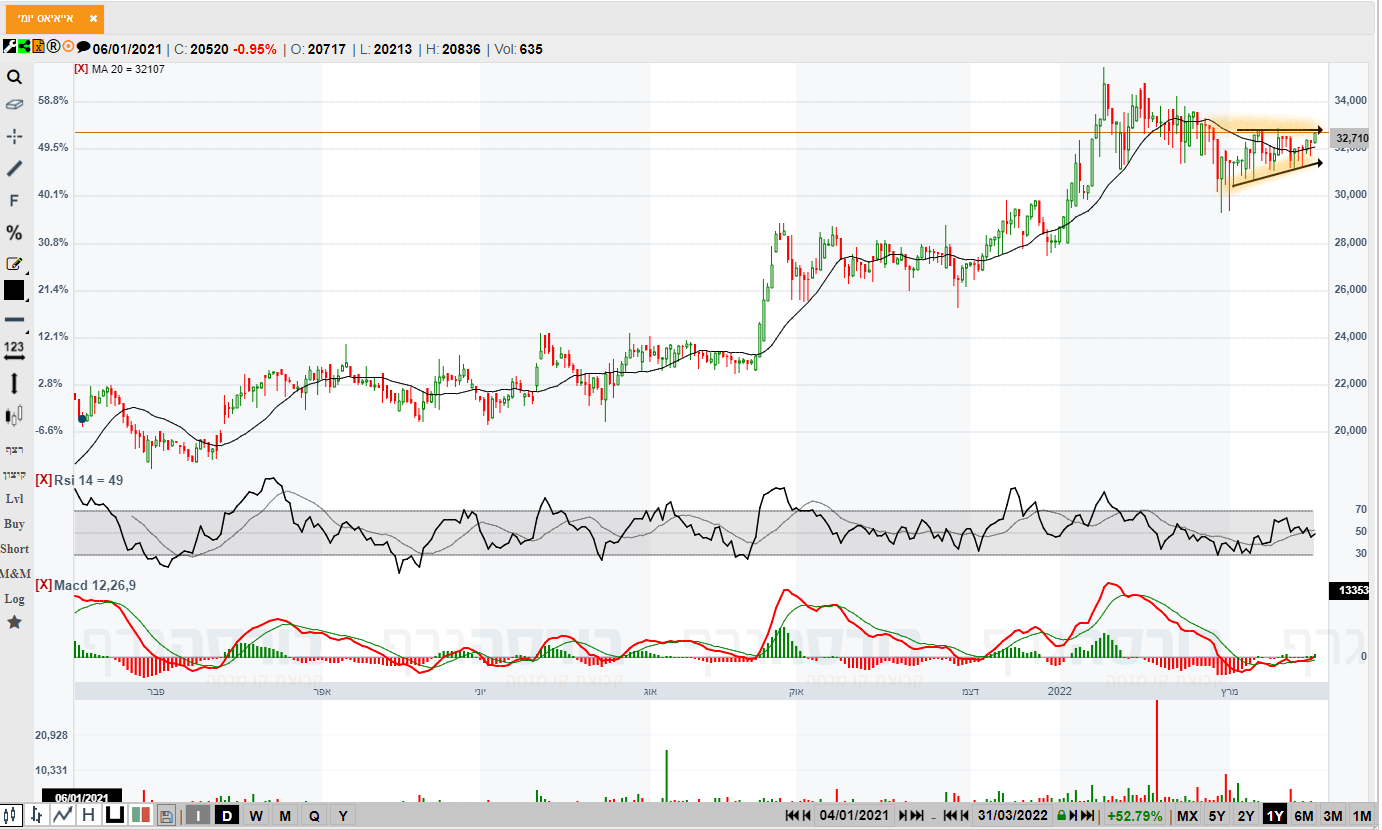Edit the start date 04/01/2021 field

855,816
